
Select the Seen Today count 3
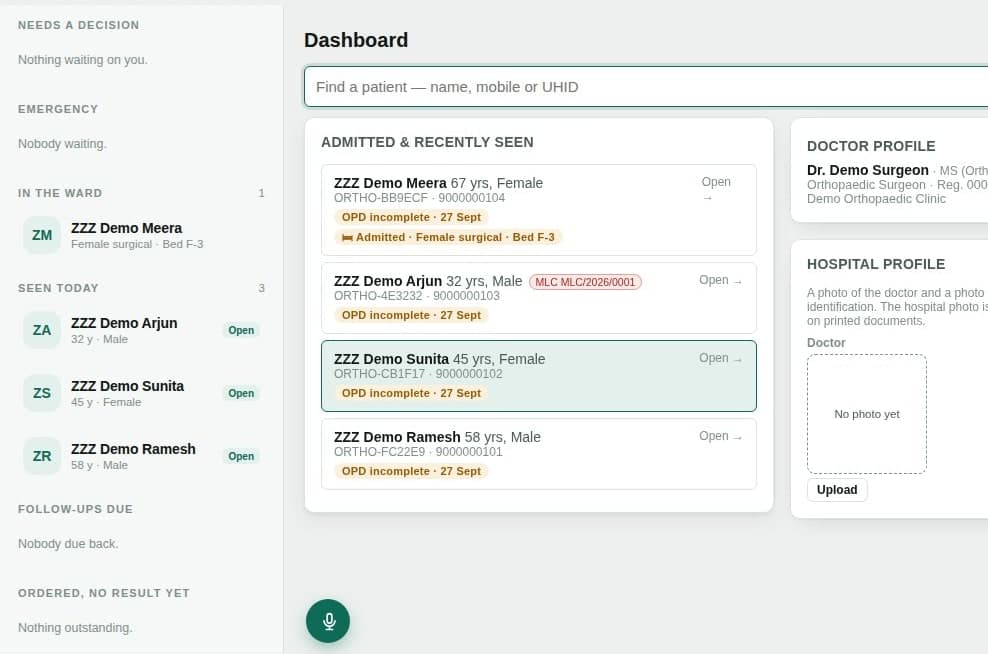click(261, 289)
